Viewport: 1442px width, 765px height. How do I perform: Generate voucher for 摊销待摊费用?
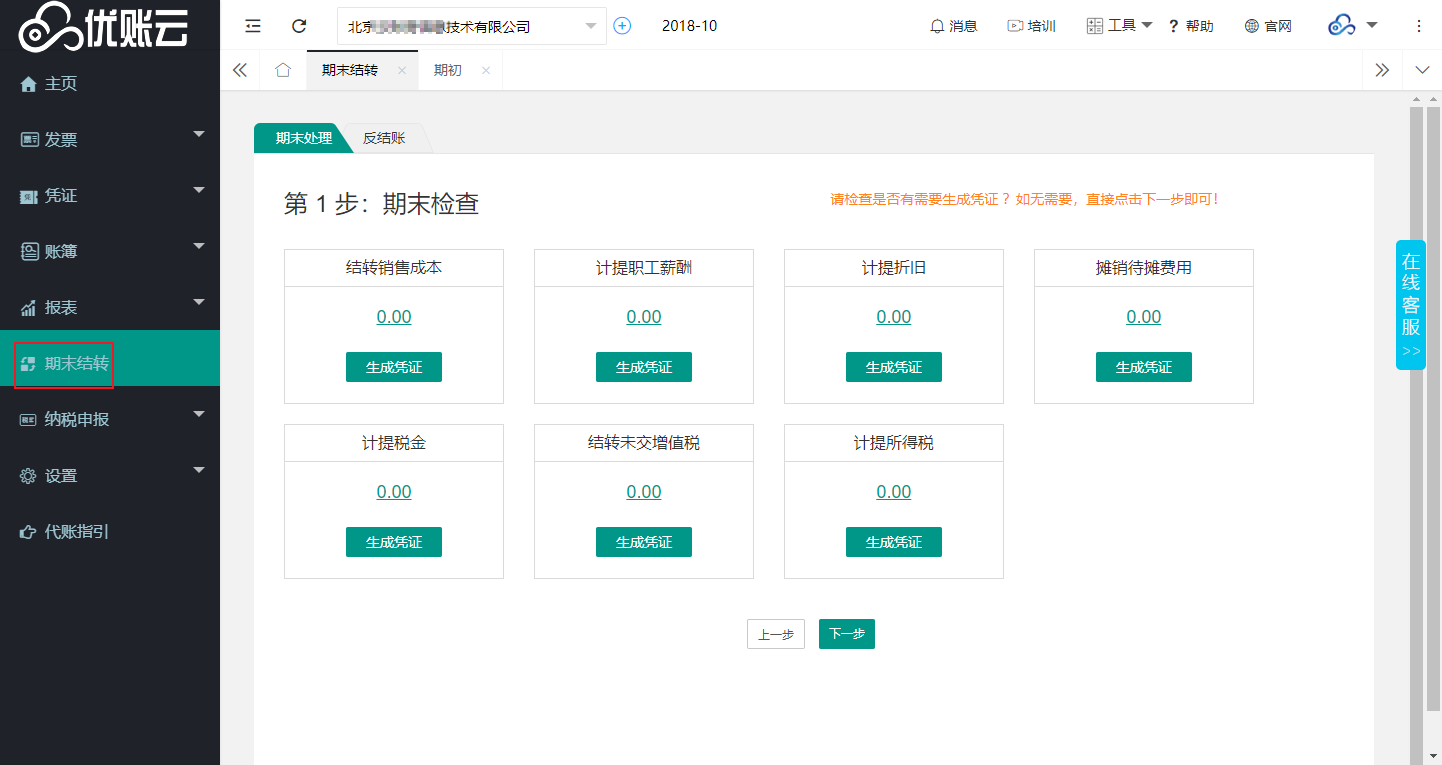[1144, 367]
